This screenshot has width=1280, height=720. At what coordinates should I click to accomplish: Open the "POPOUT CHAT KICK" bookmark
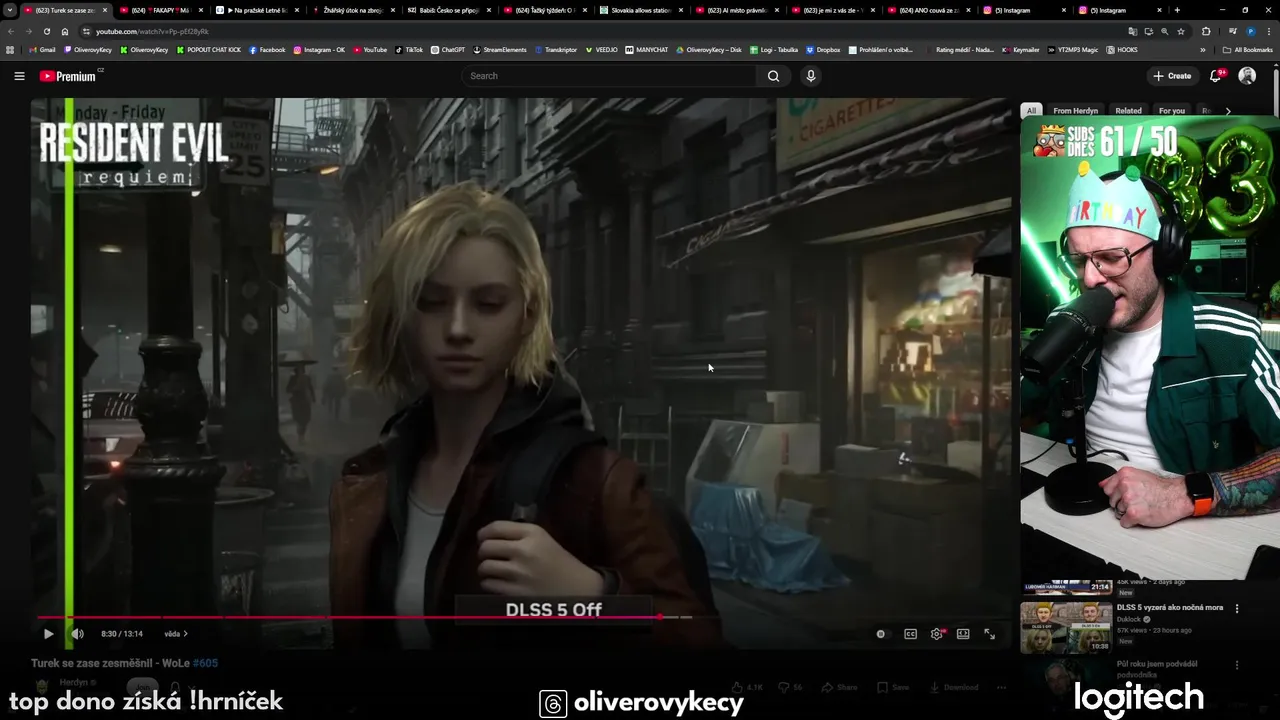(208, 49)
